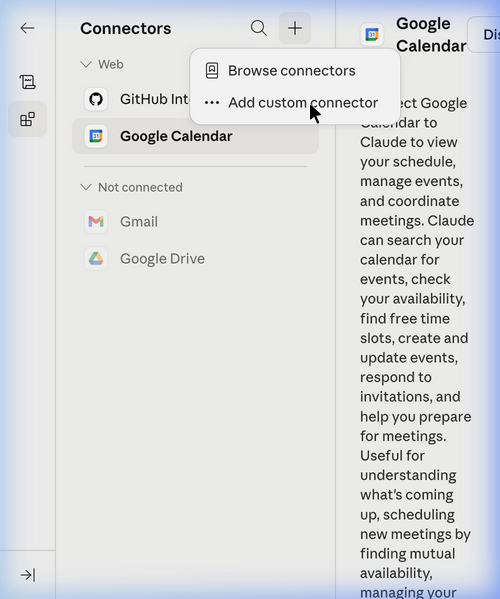Choose Add custom connector from the menu
Viewport: 500px width, 599px height.
click(x=295, y=102)
